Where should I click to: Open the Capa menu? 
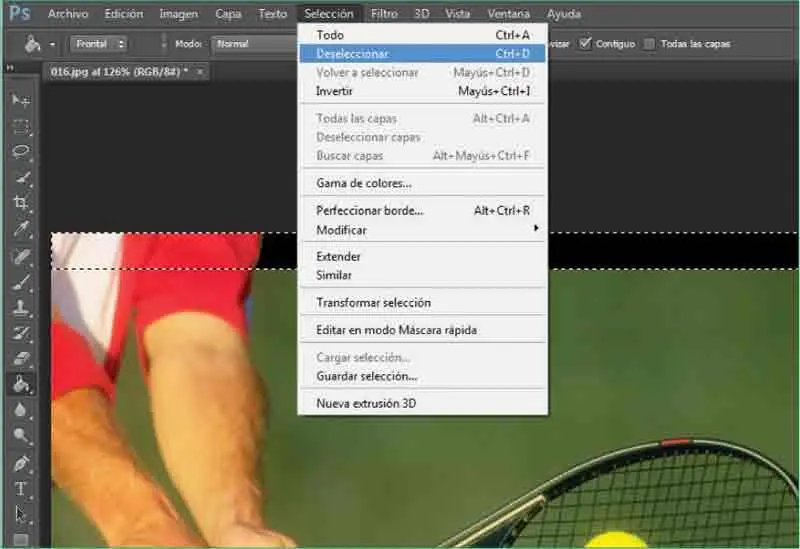point(228,14)
